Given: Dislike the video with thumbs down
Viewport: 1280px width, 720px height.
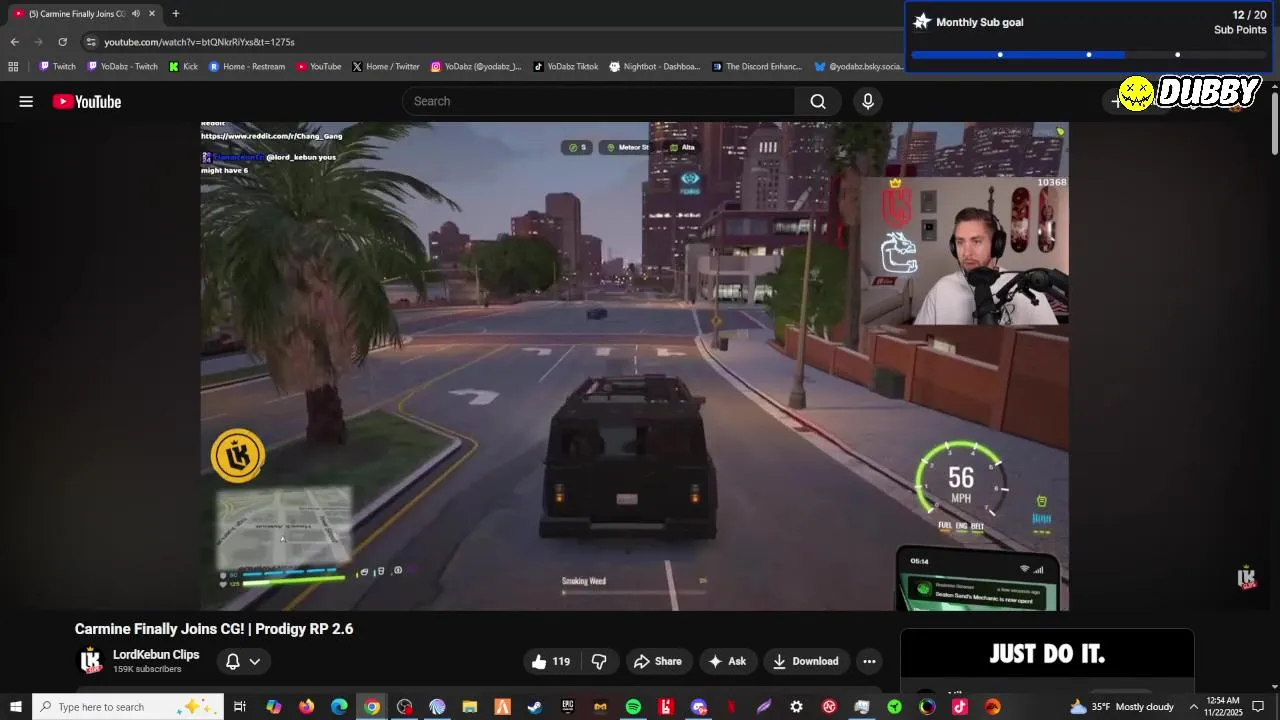Looking at the screenshot, I should point(599,661).
